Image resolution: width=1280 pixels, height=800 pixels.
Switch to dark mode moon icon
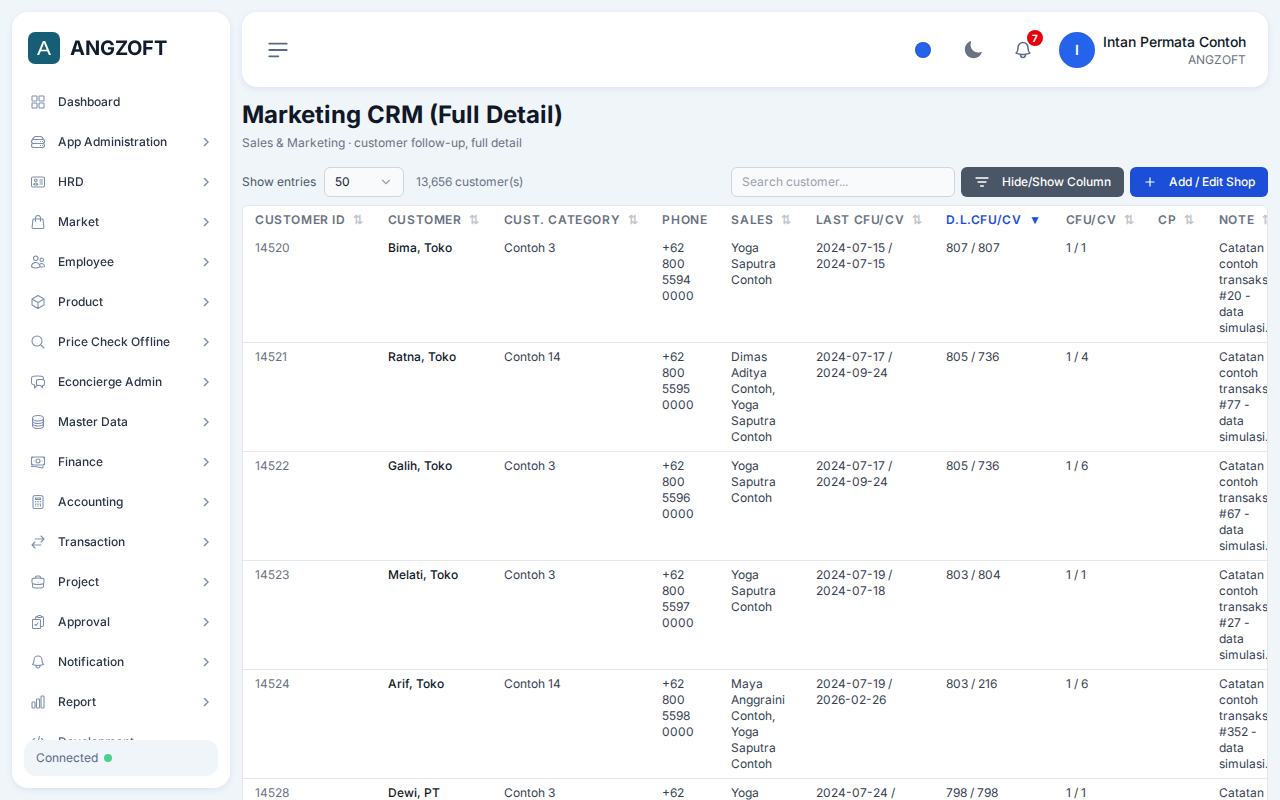pos(973,50)
